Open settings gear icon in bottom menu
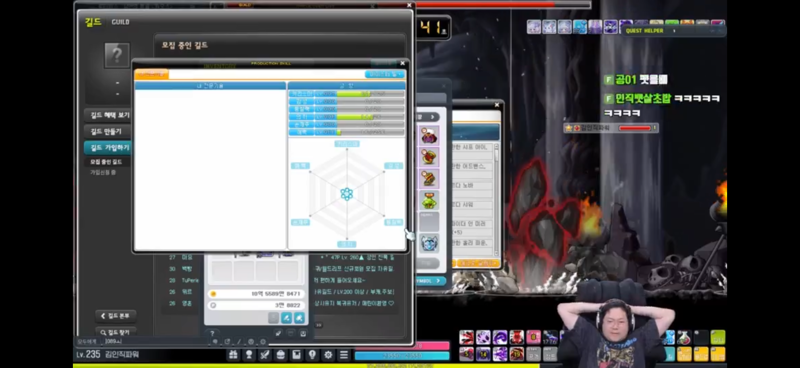 coord(328,355)
